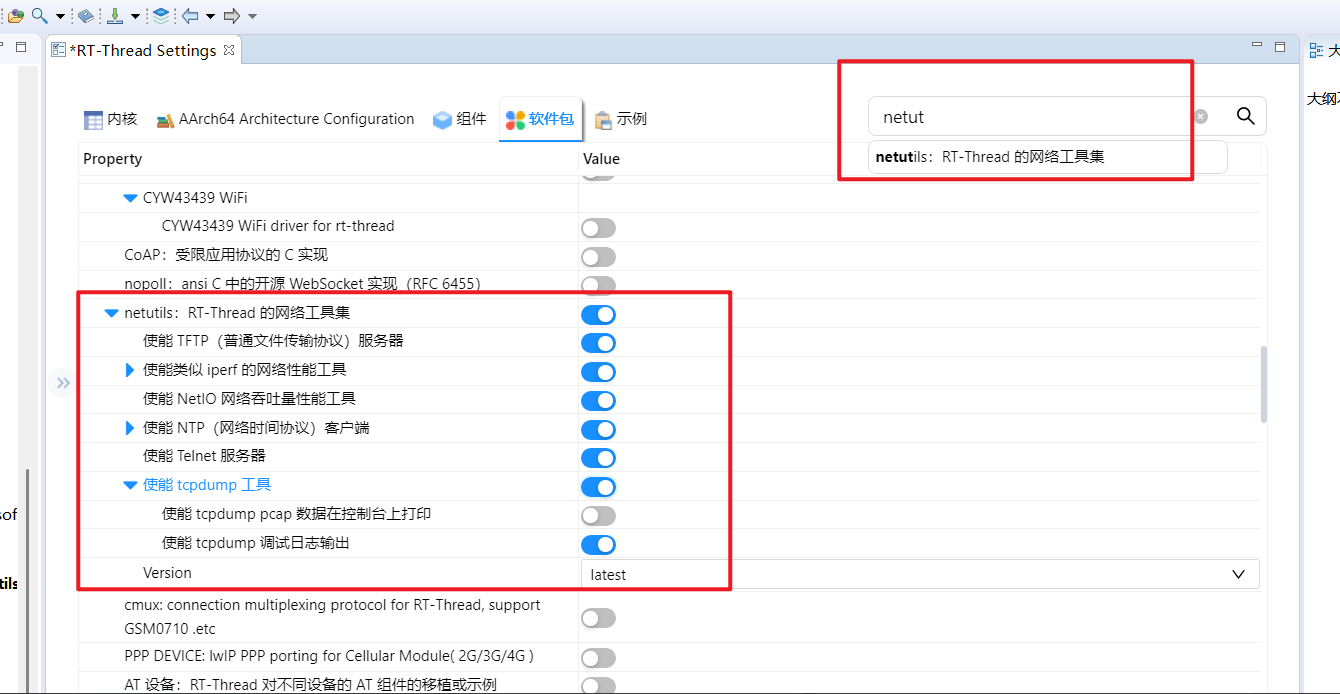Click the netut search input field
The width and height of the screenshot is (1340, 694).
coord(1030,116)
